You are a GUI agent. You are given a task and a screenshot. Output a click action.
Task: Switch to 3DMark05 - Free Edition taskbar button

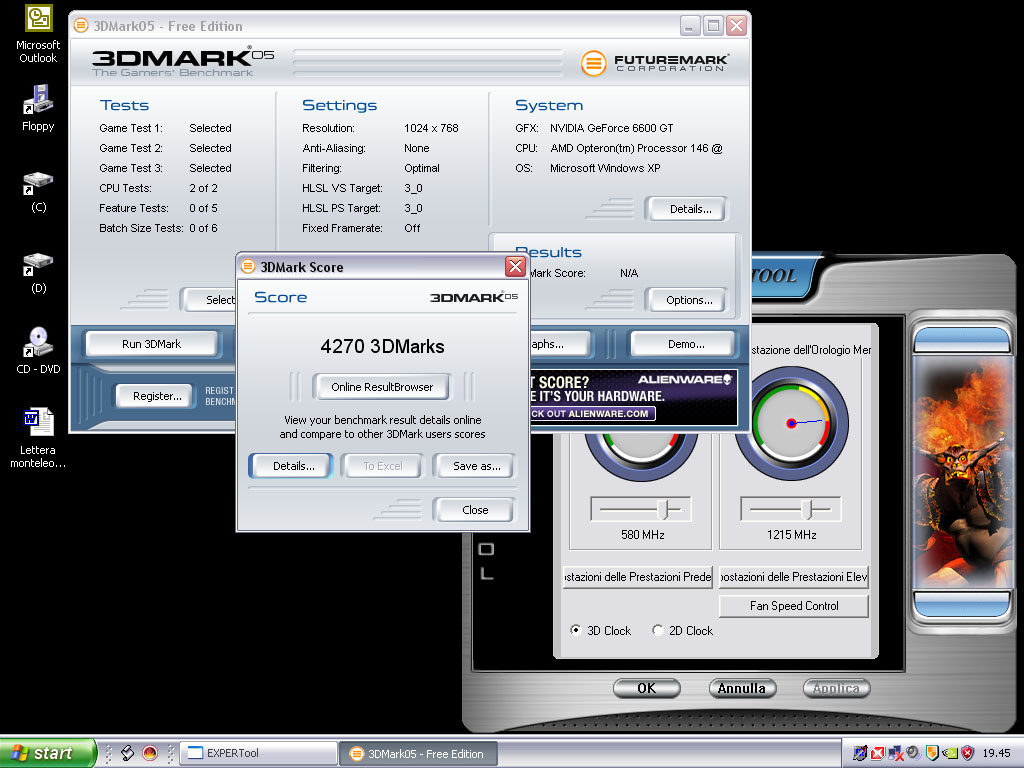point(418,754)
